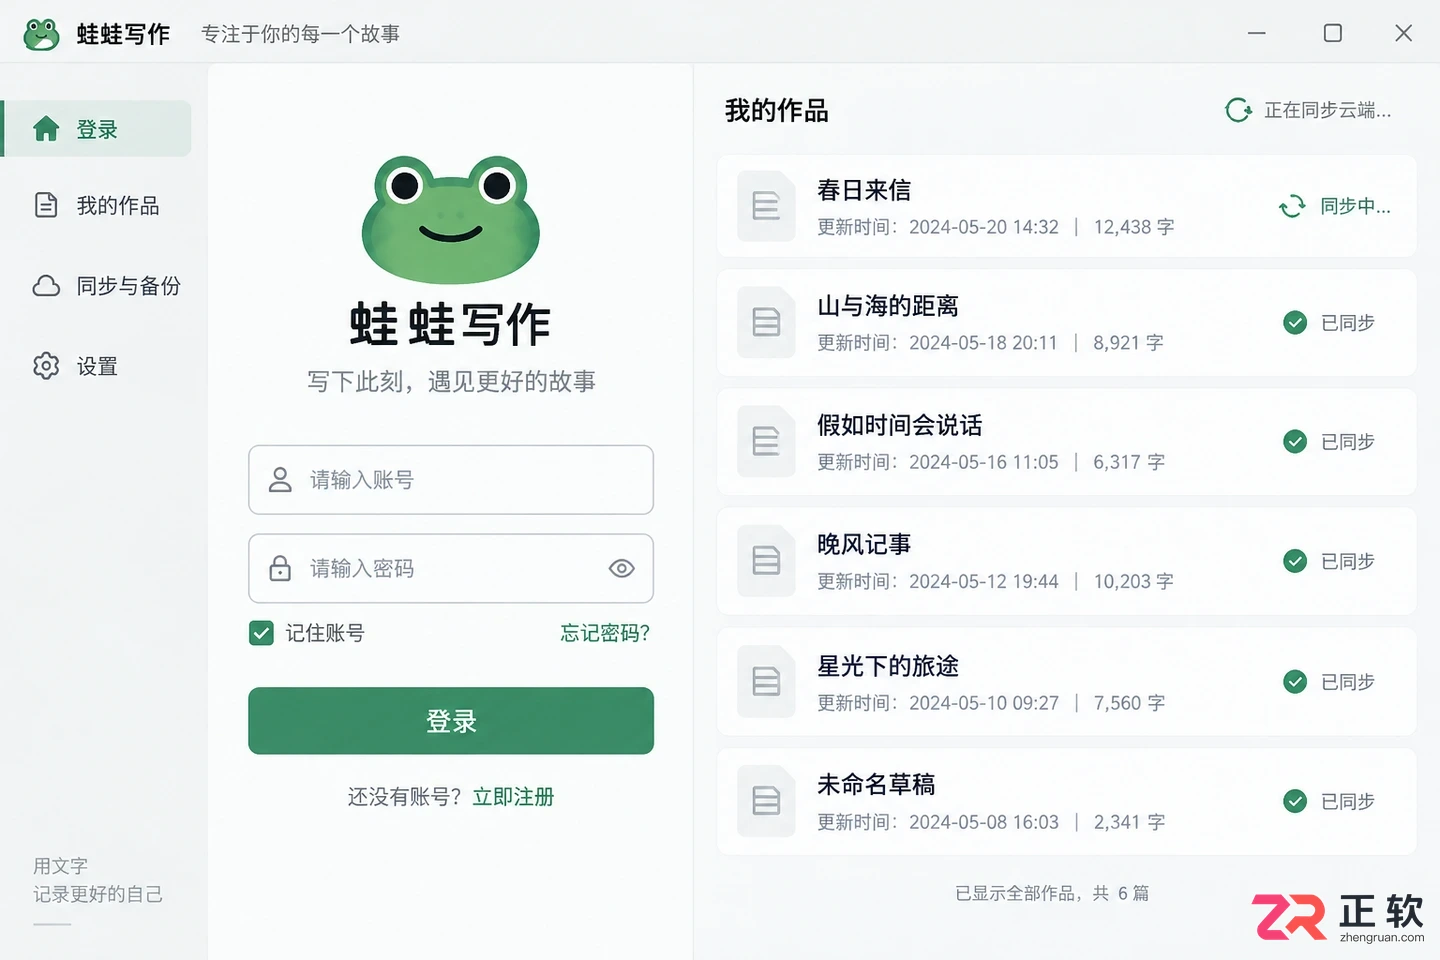Click the green 登录 button
Image resolution: width=1440 pixels, height=960 pixels.
point(451,721)
